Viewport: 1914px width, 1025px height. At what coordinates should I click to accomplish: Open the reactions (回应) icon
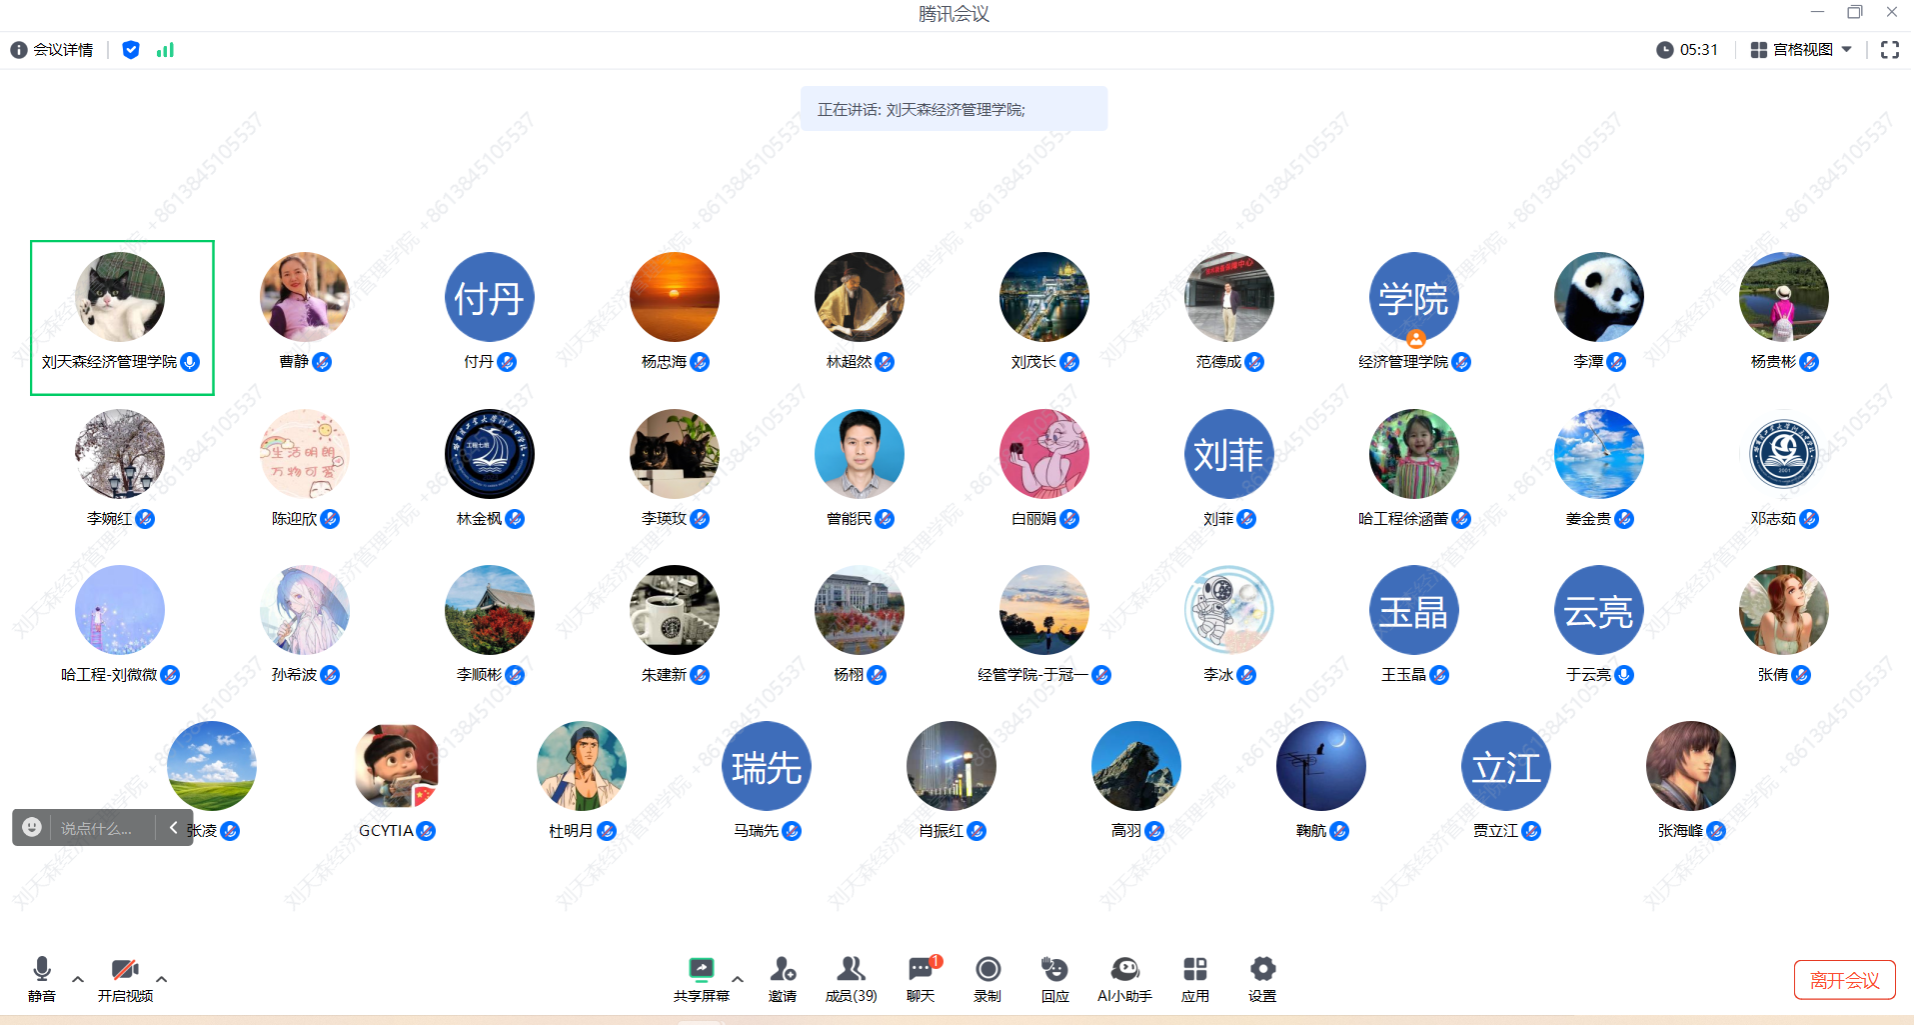pos(1055,969)
